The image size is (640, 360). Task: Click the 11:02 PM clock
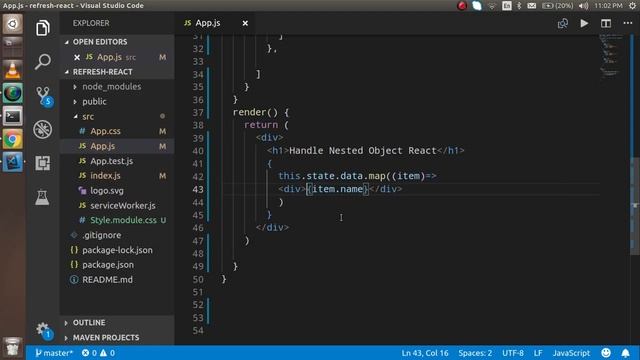[608, 6]
